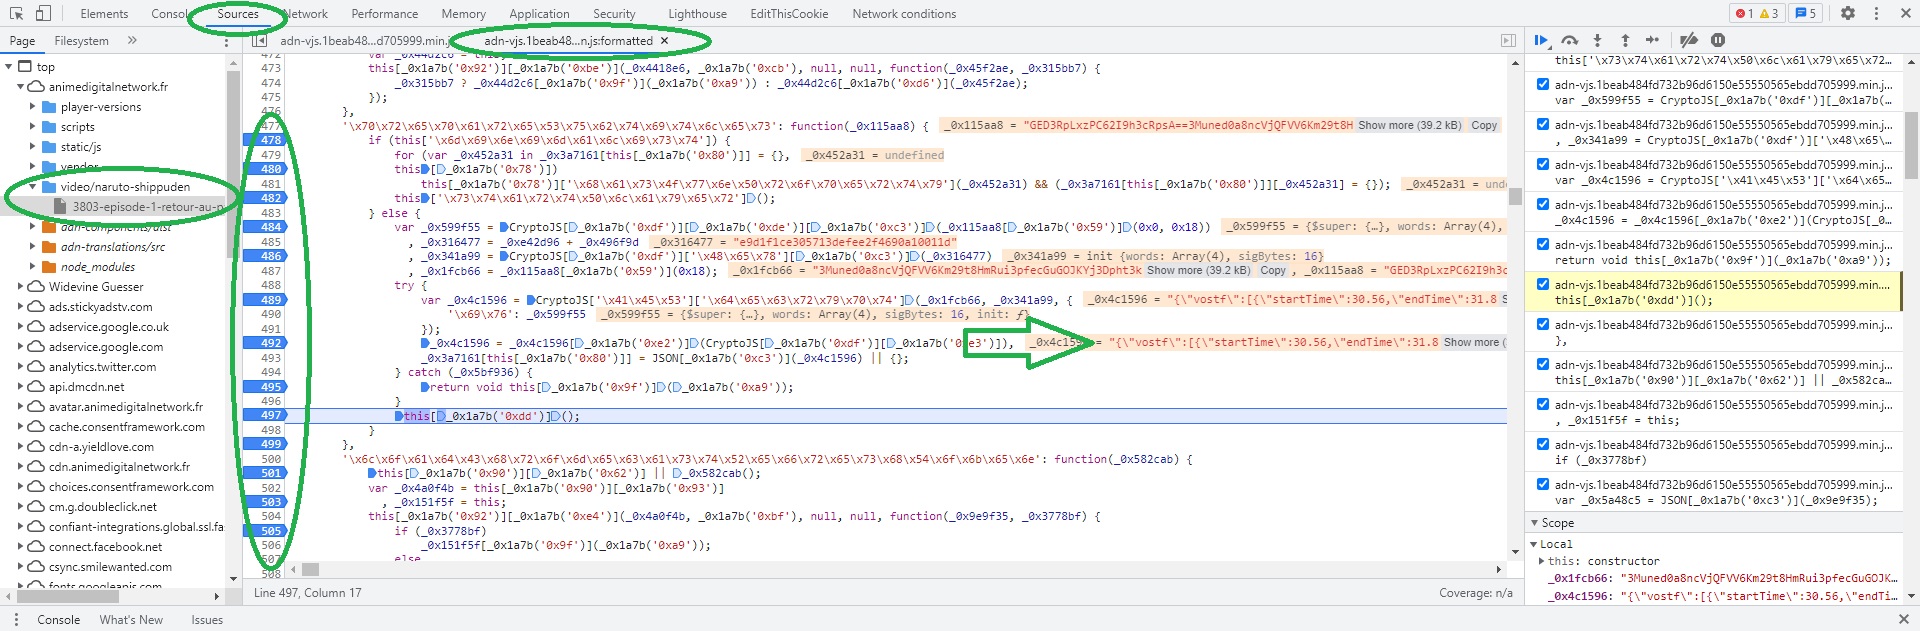Expand the static/js folder
Screen dimensions: 1920x631
(33, 147)
